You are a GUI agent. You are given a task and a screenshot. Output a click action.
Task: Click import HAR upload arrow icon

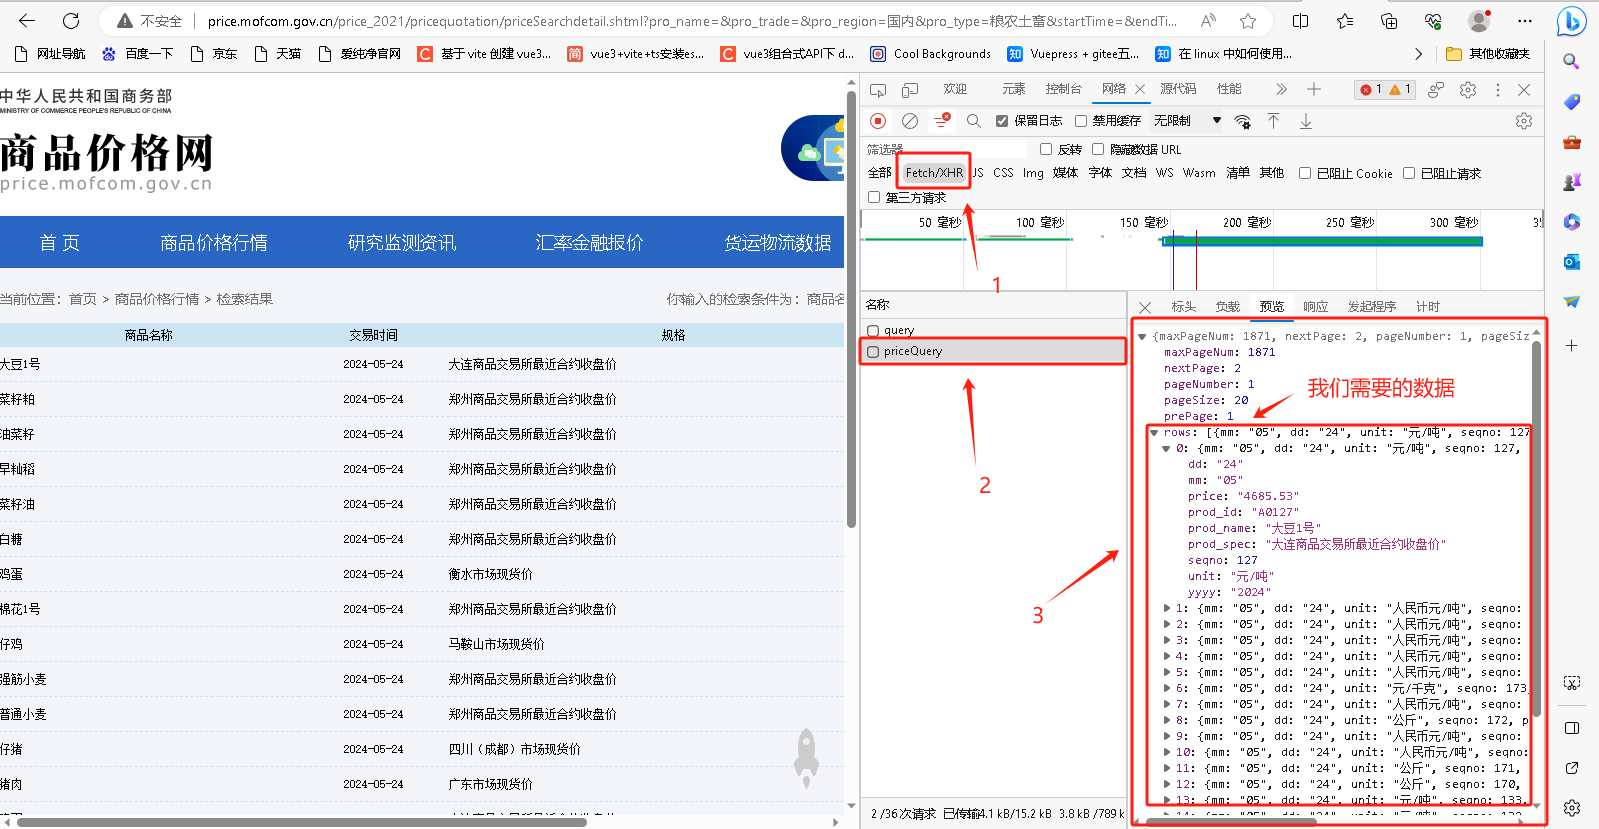(1274, 121)
